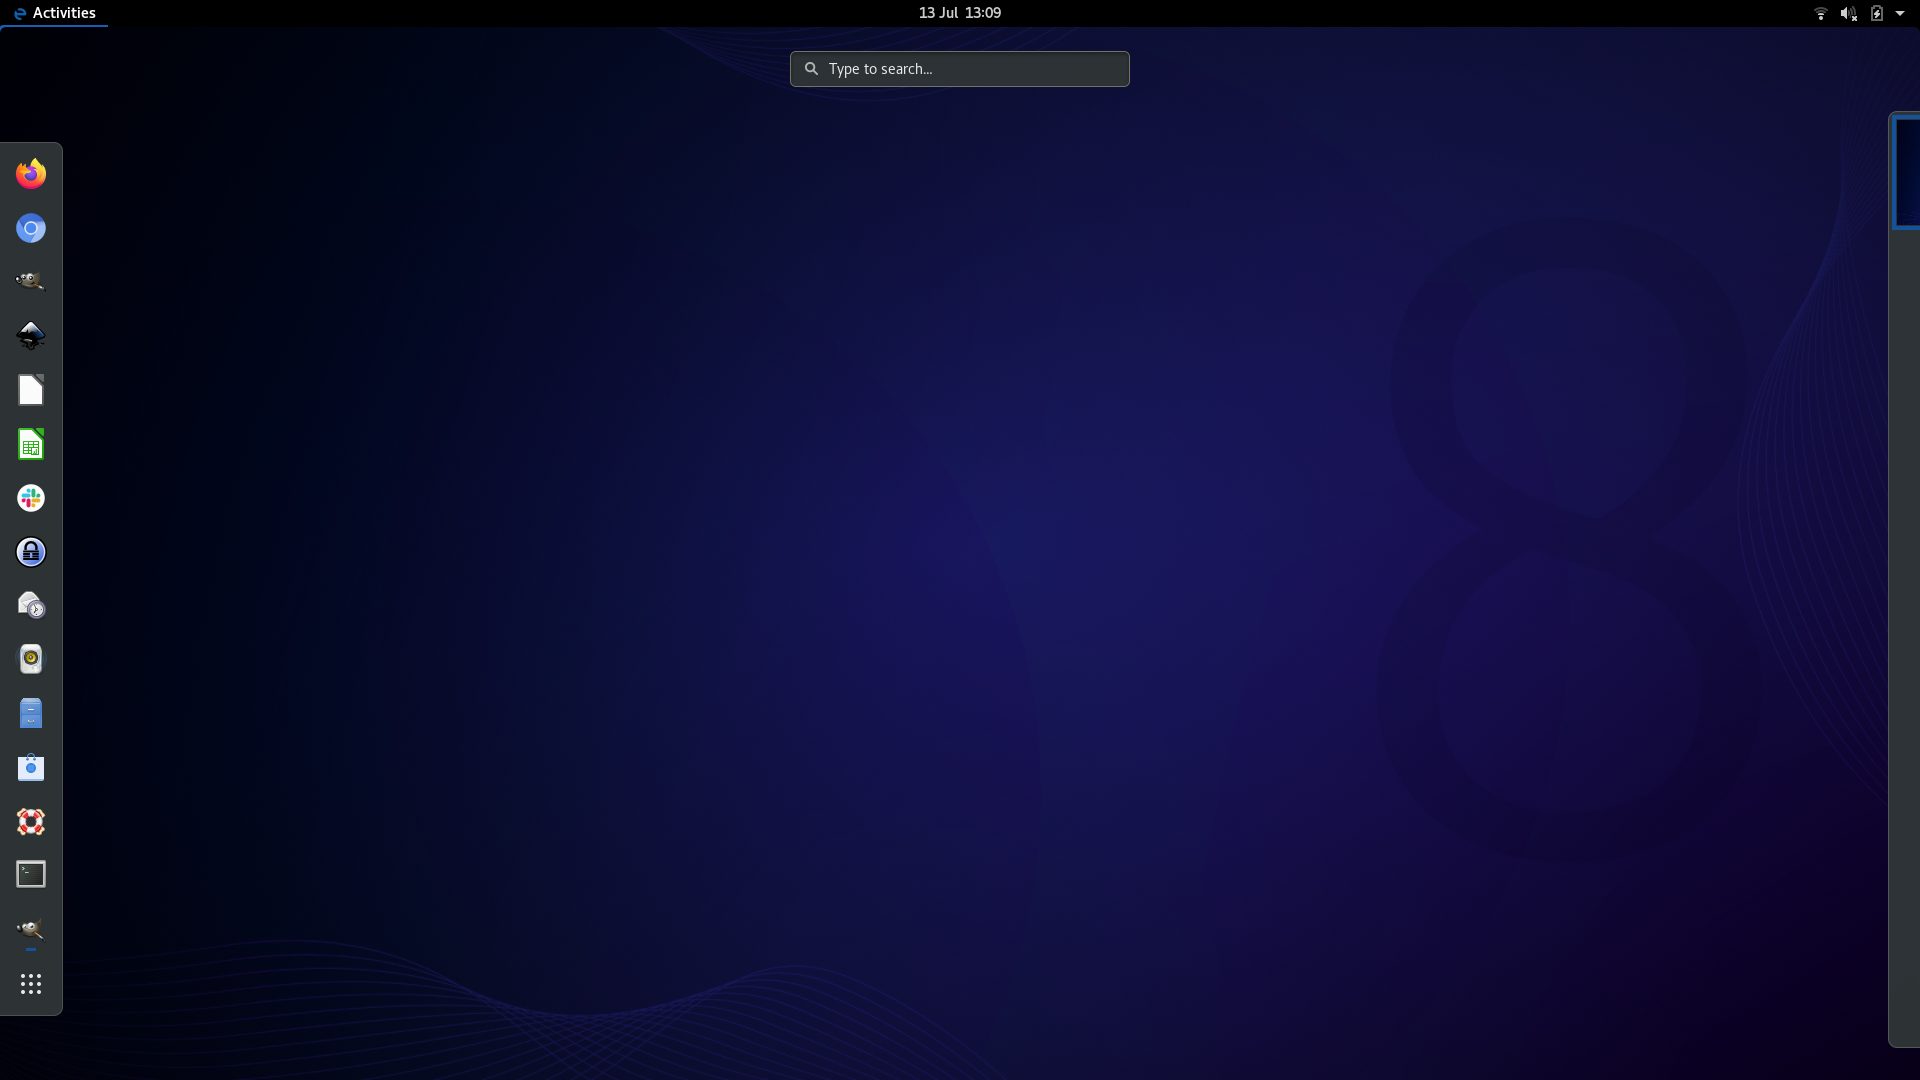Switch to running GIMP with indicator underline

(31, 929)
